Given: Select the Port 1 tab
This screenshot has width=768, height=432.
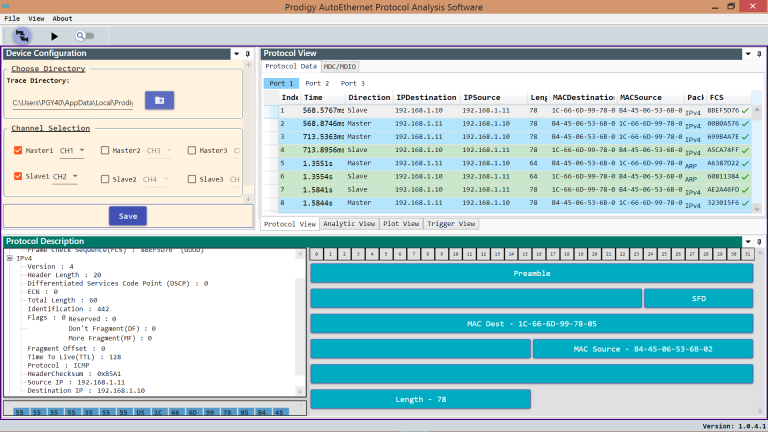Looking at the screenshot, I should pyautogui.click(x=281, y=83).
